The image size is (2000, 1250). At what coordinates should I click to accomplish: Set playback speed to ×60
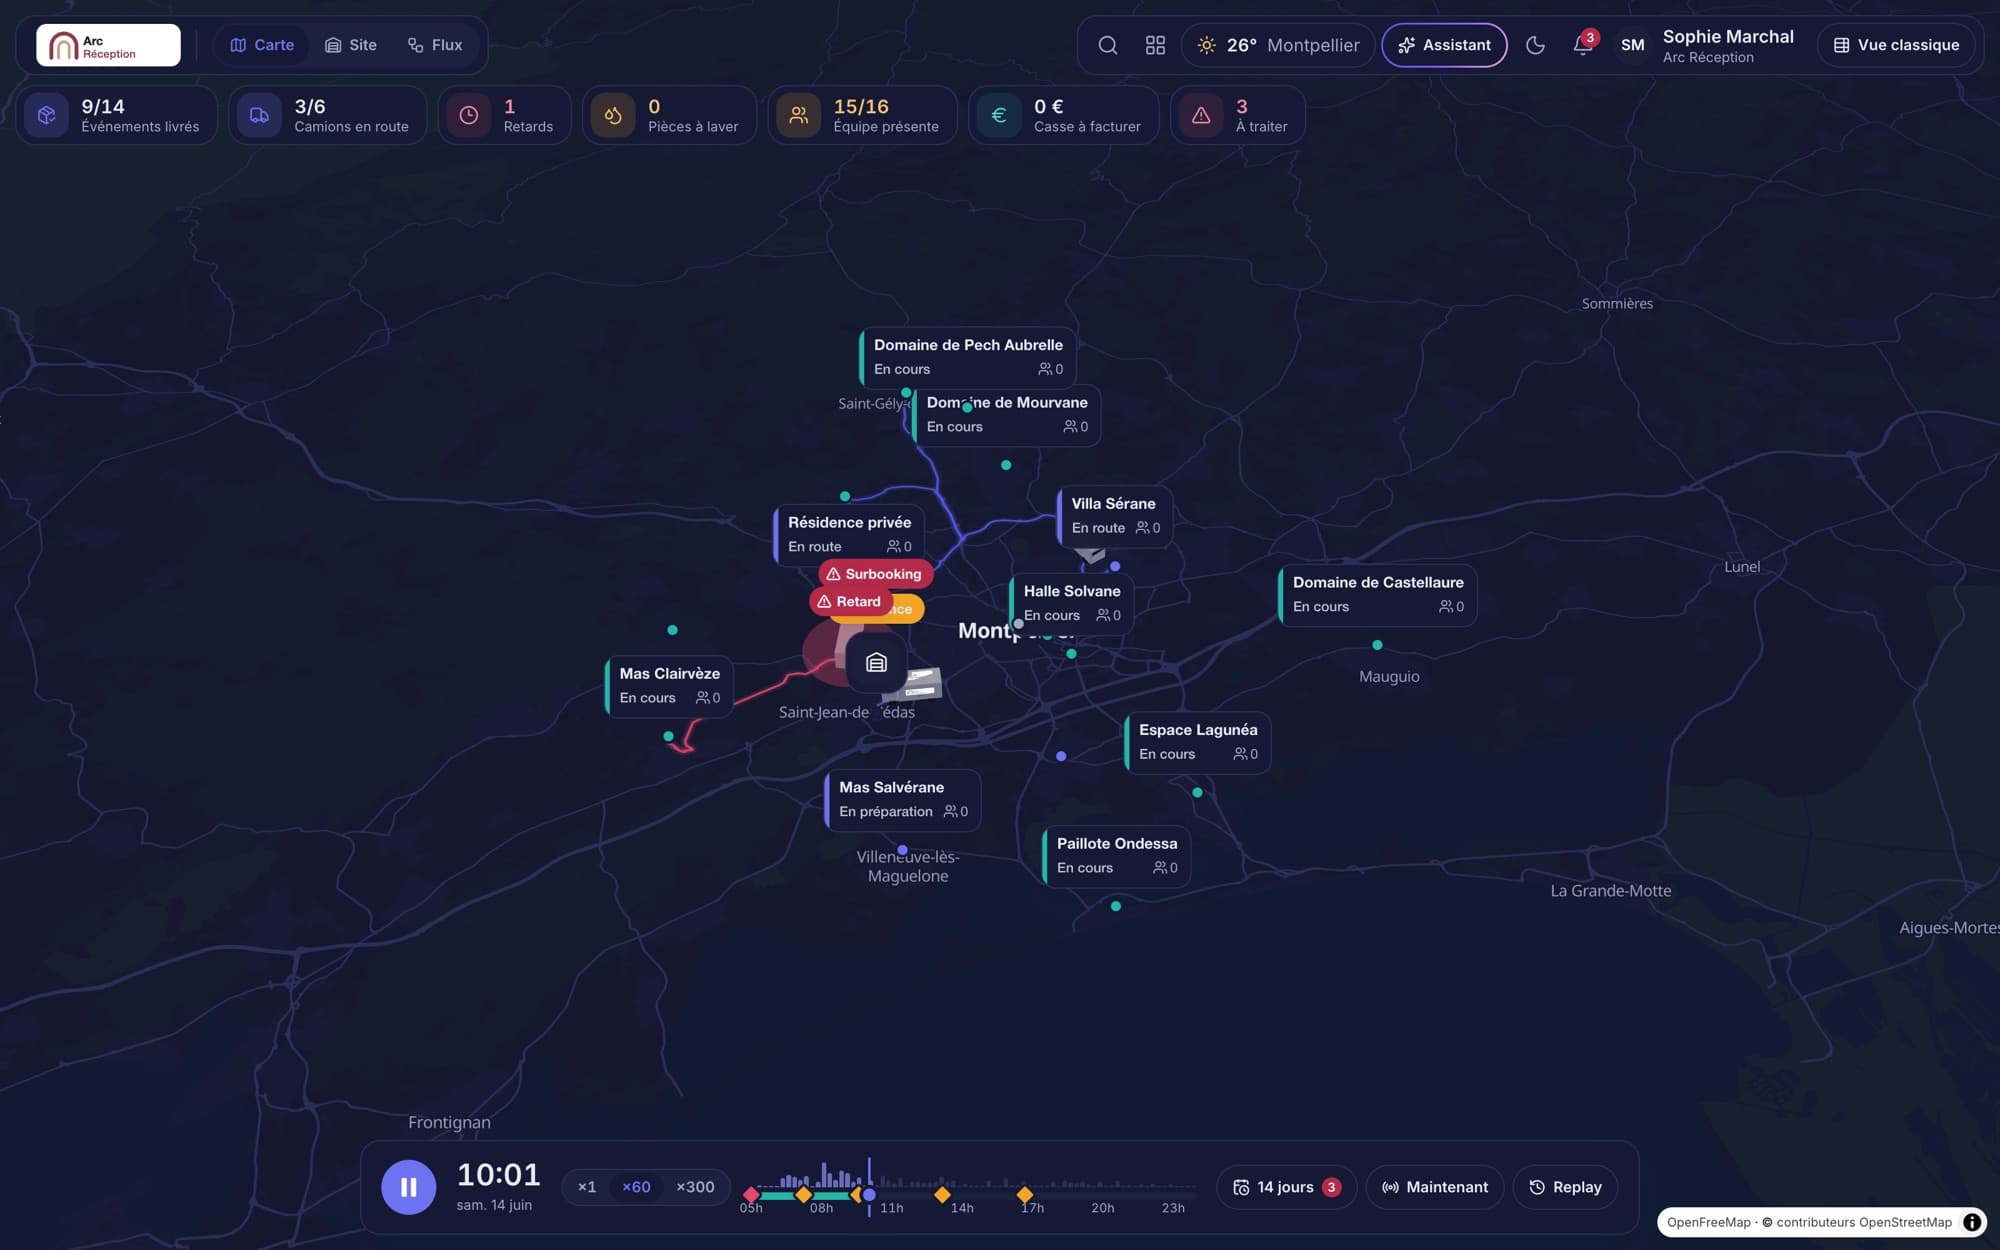[x=636, y=1187]
